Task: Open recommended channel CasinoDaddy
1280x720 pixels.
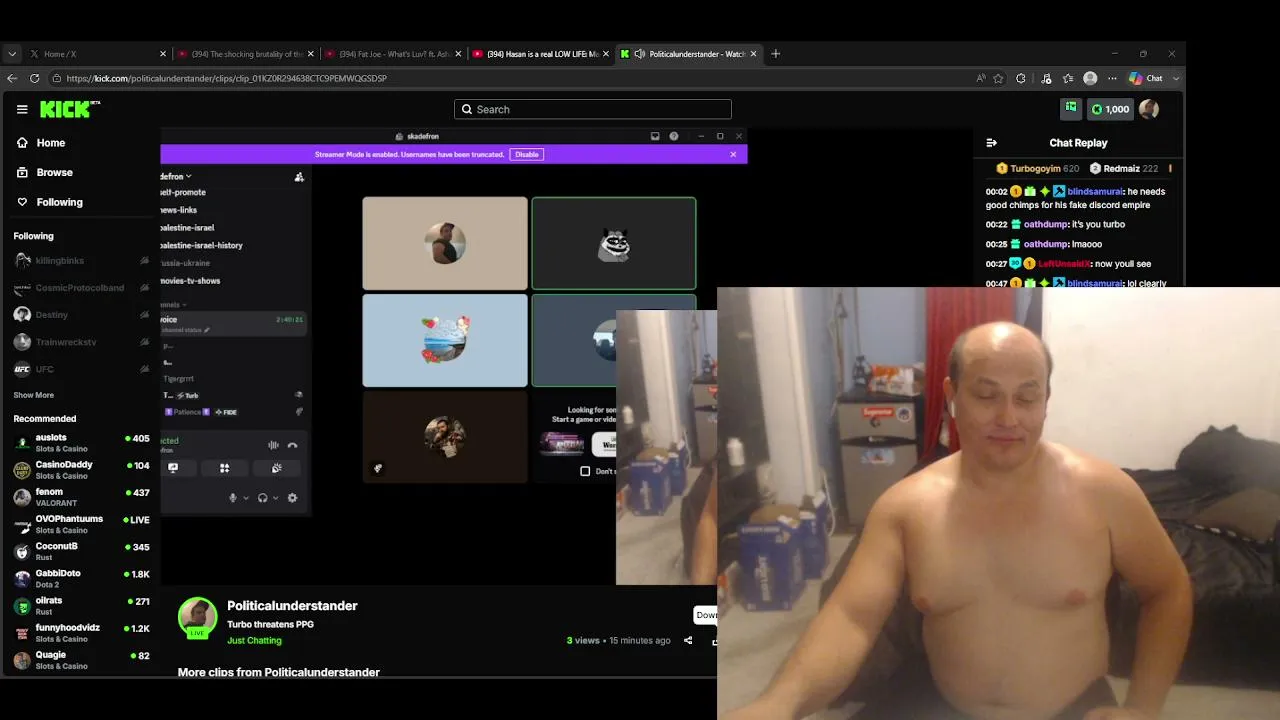Action: (x=80, y=470)
